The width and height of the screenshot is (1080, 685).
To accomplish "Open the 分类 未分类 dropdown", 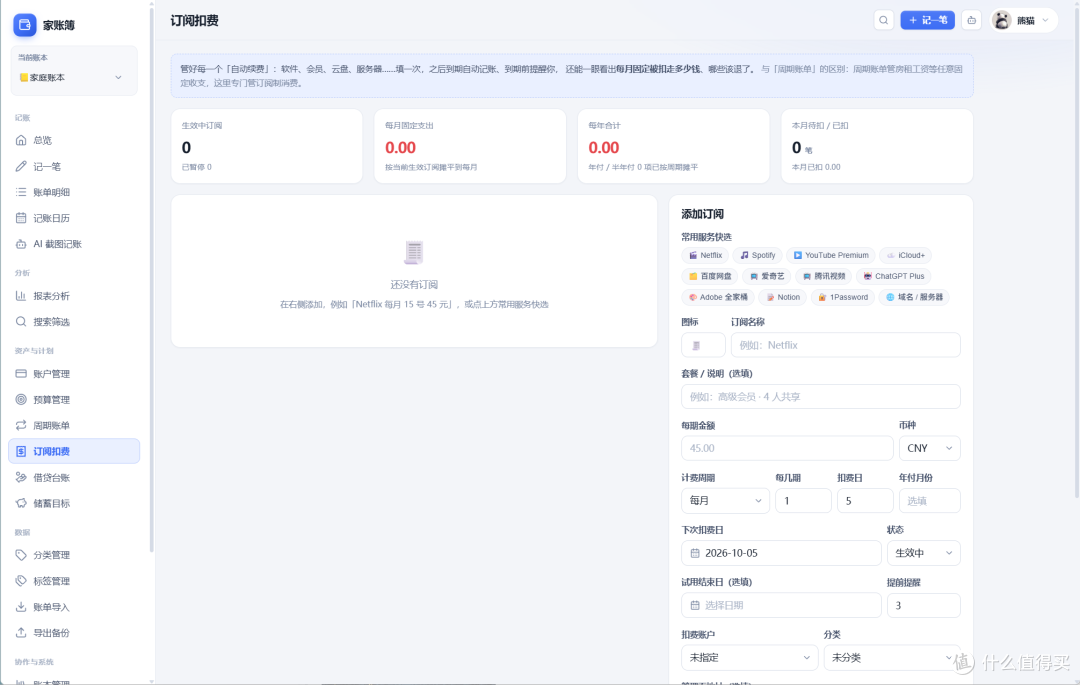I will click(891, 657).
